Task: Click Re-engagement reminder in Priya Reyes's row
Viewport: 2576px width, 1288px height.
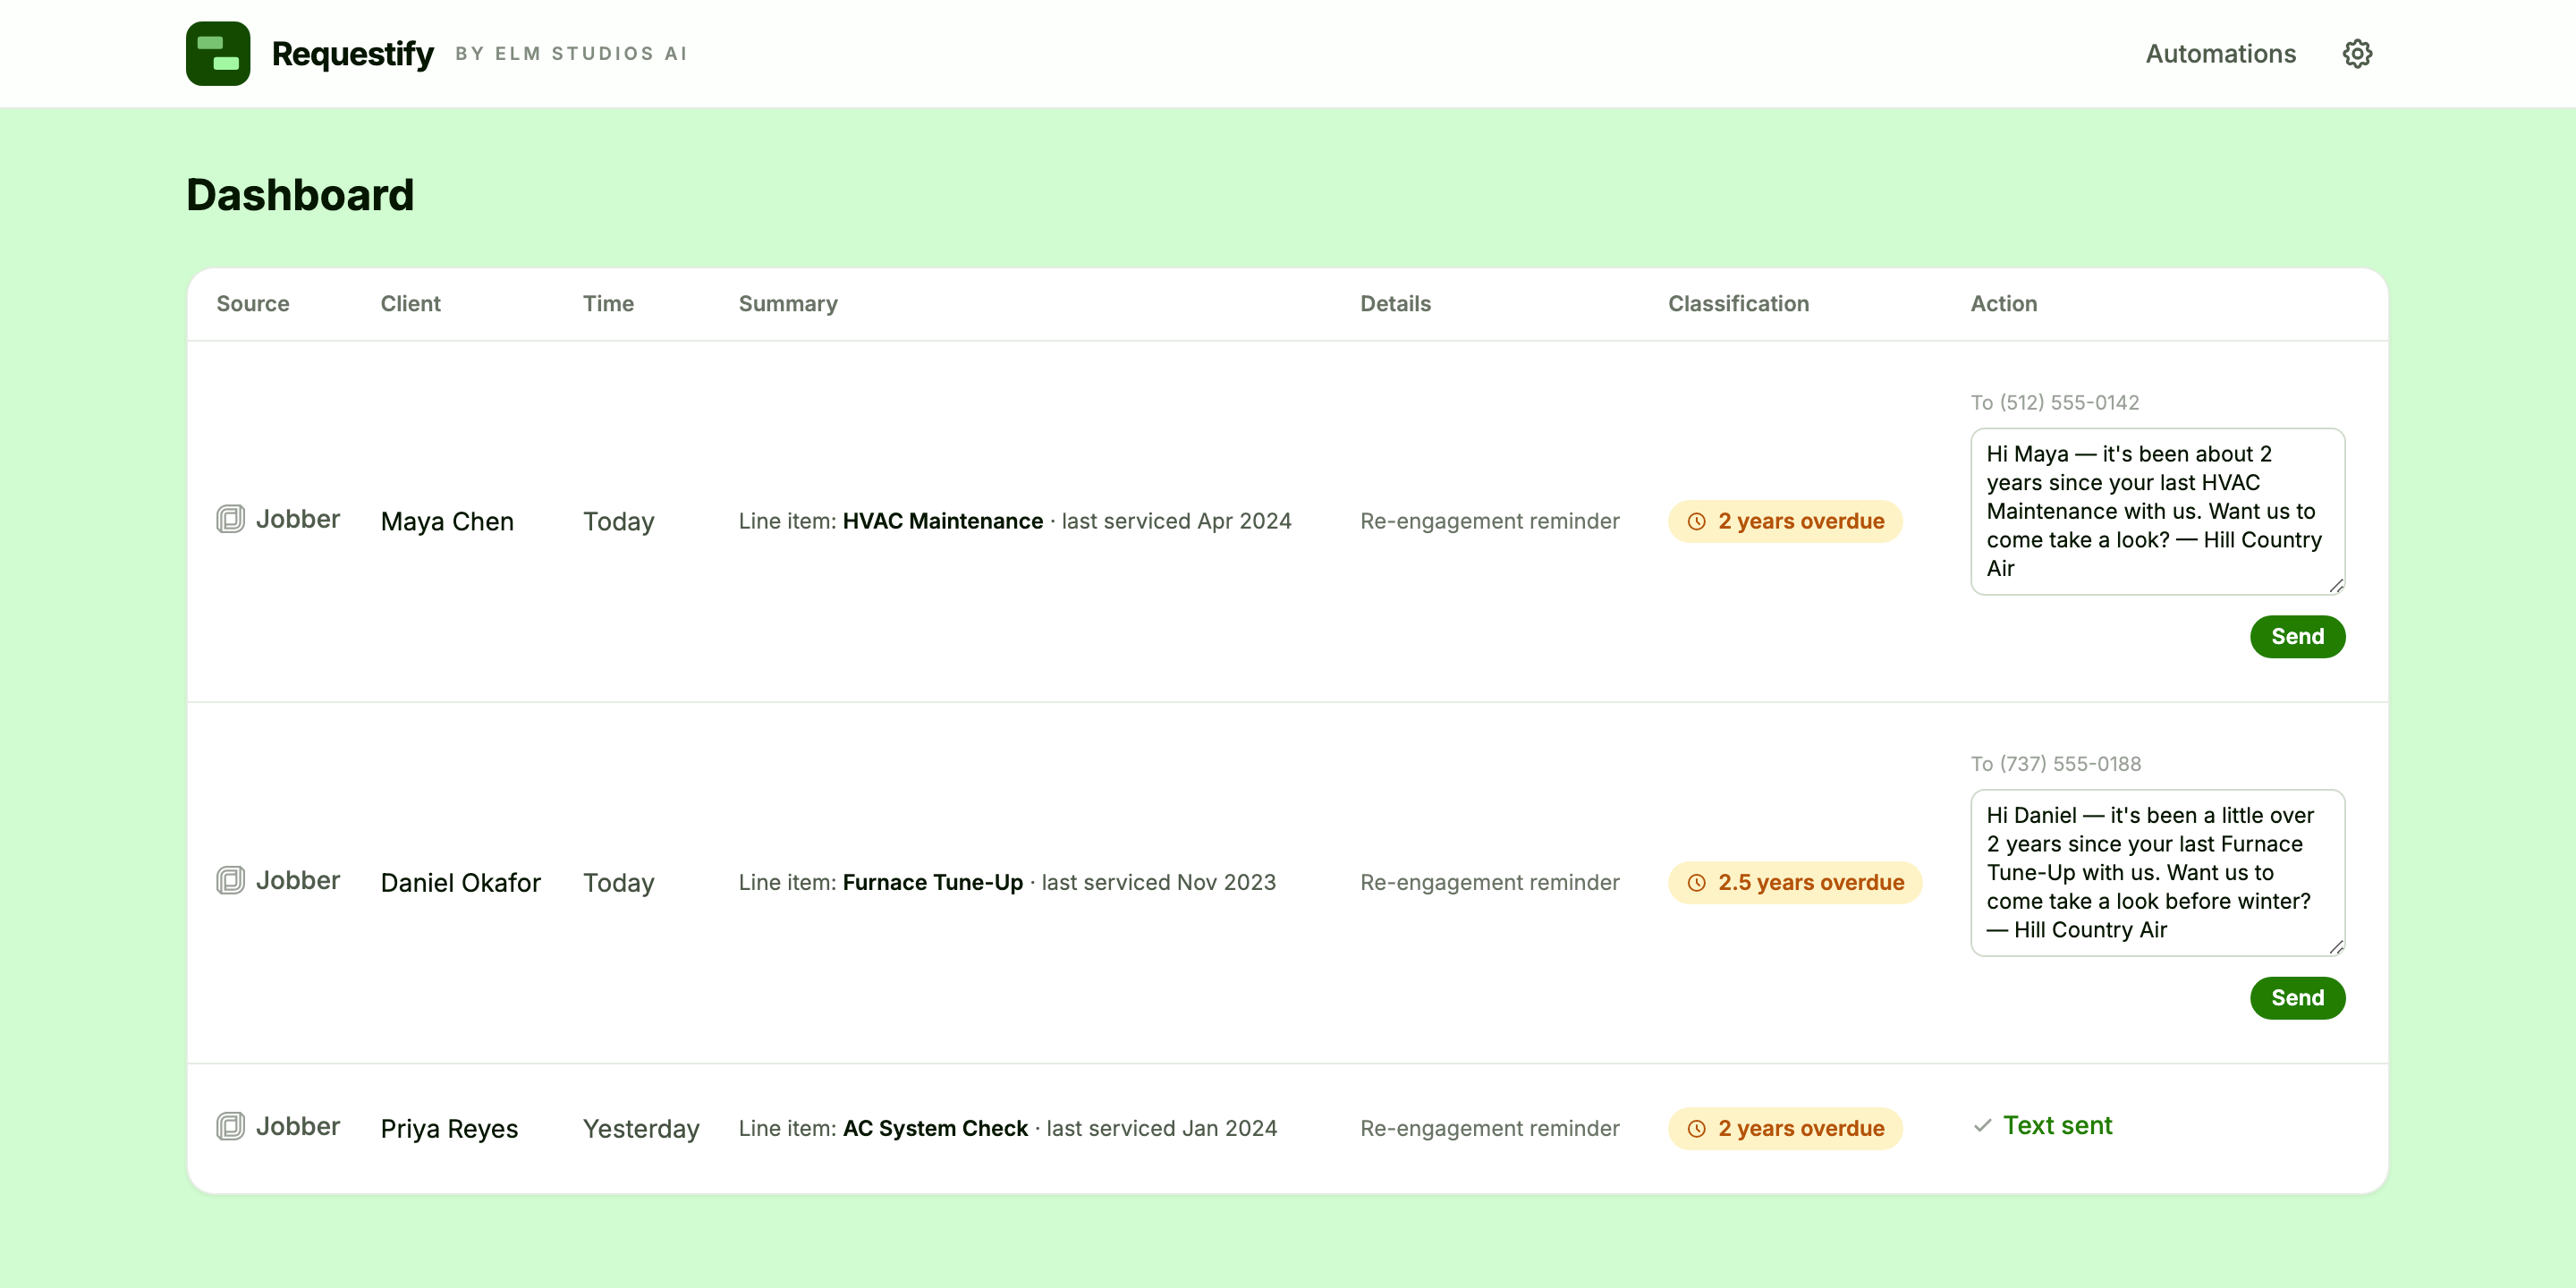Action: click(x=1489, y=1127)
